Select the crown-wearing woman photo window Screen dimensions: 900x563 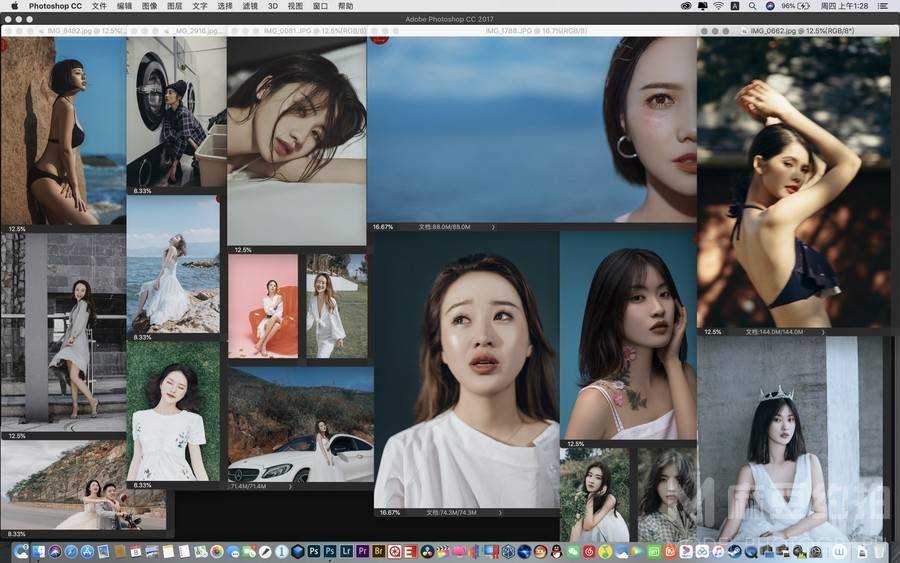(x=789, y=438)
